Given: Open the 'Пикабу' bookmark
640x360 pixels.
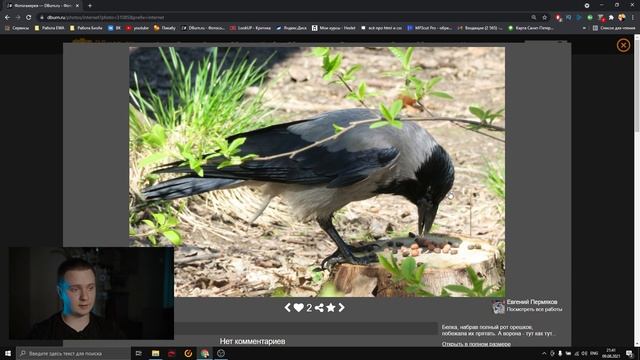Looking at the screenshot, I should click(165, 28).
